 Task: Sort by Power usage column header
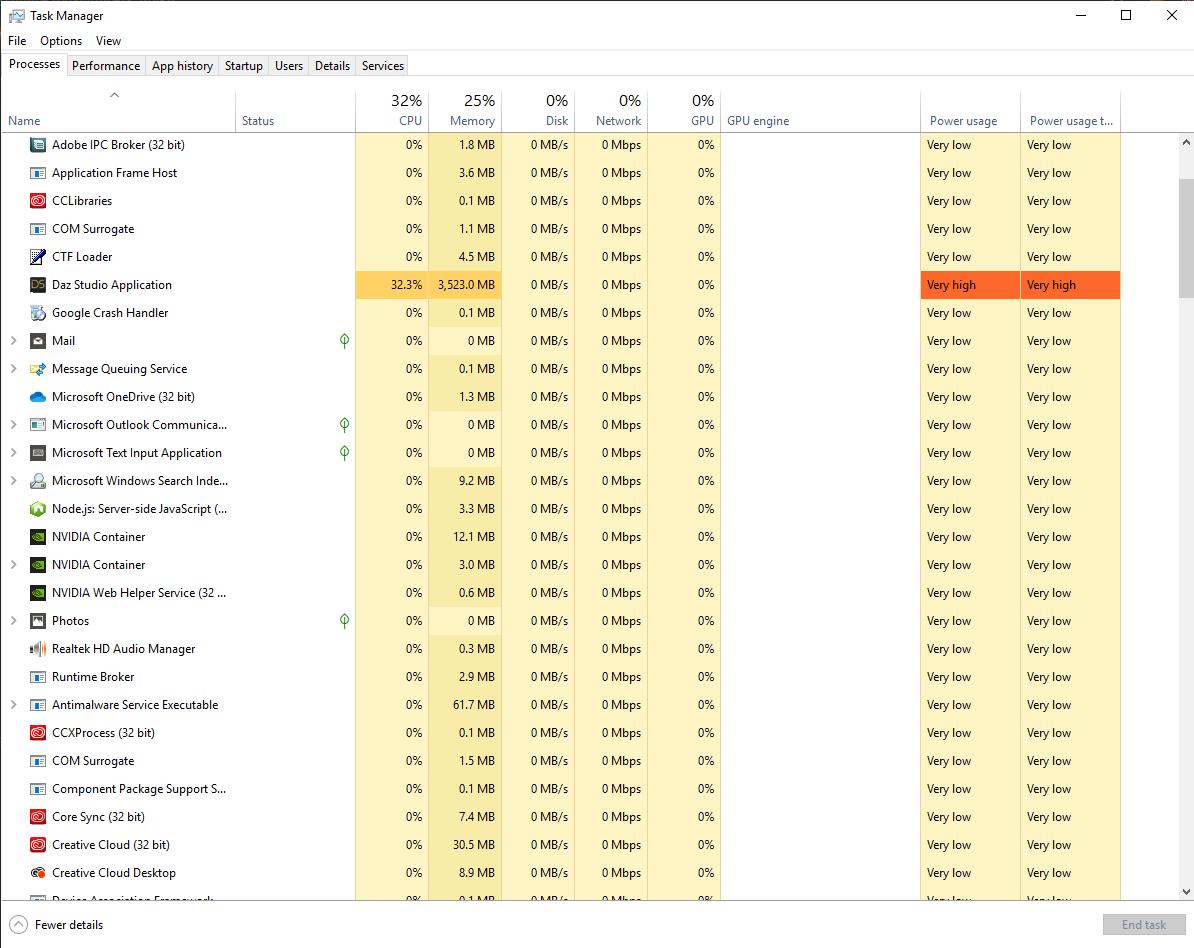(x=970, y=110)
